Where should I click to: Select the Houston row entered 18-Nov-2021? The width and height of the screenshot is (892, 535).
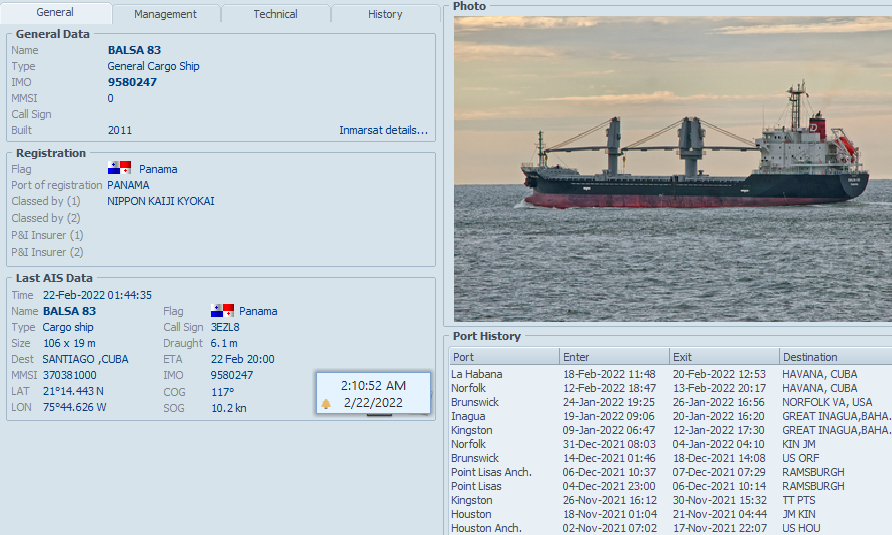pyautogui.click(x=671, y=514)
